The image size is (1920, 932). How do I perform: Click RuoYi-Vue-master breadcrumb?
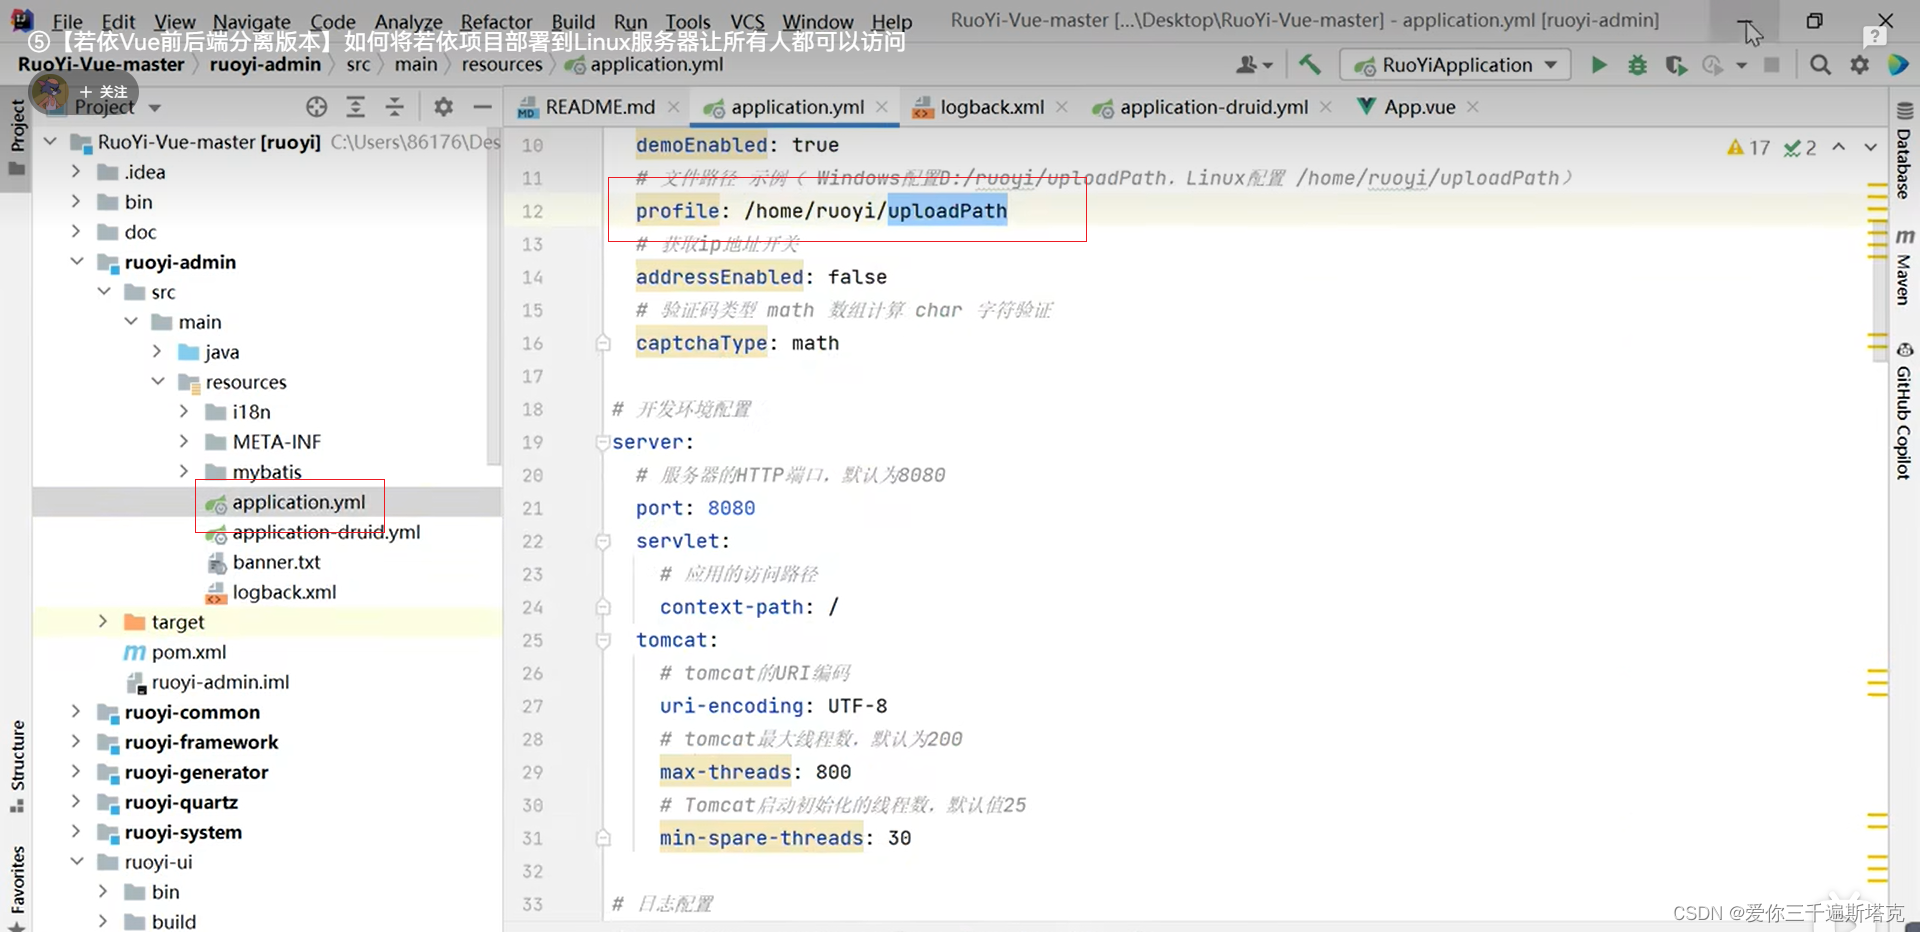101,64
